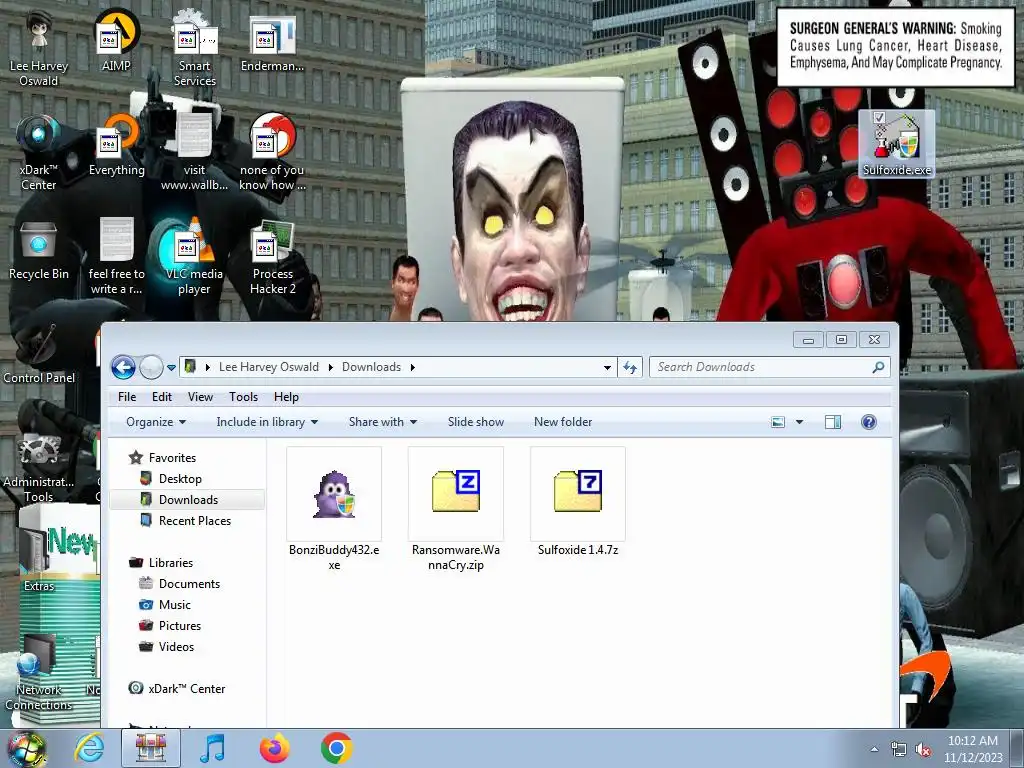The image size is (1024, 768).
Task: Expand the address bar history dropdown
Action: 607,367
